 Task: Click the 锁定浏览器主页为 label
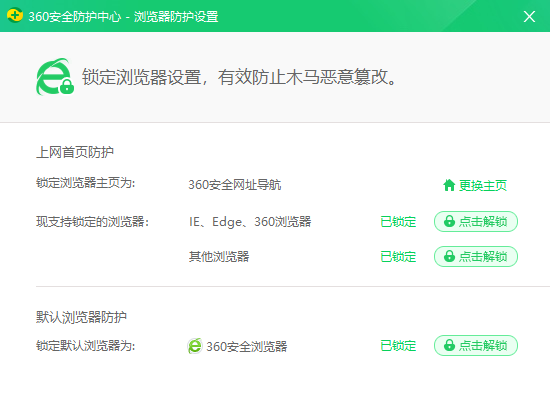[86, 183]
